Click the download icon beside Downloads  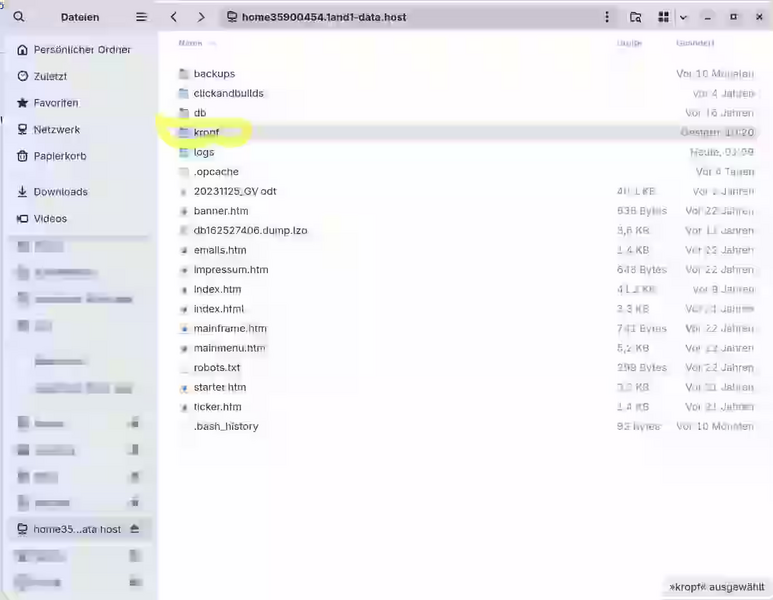coord(22,192)
